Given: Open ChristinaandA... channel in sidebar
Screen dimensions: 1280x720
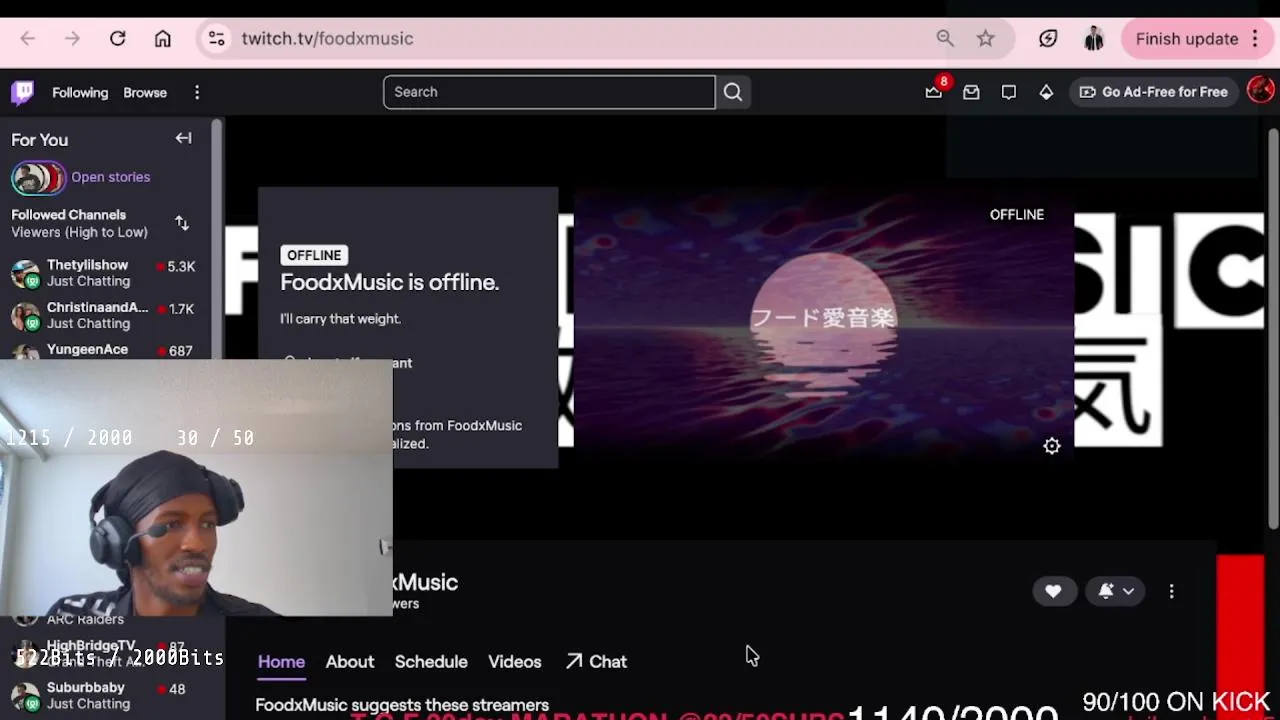Looking at the screenshot, I should [x=105, y=315].
